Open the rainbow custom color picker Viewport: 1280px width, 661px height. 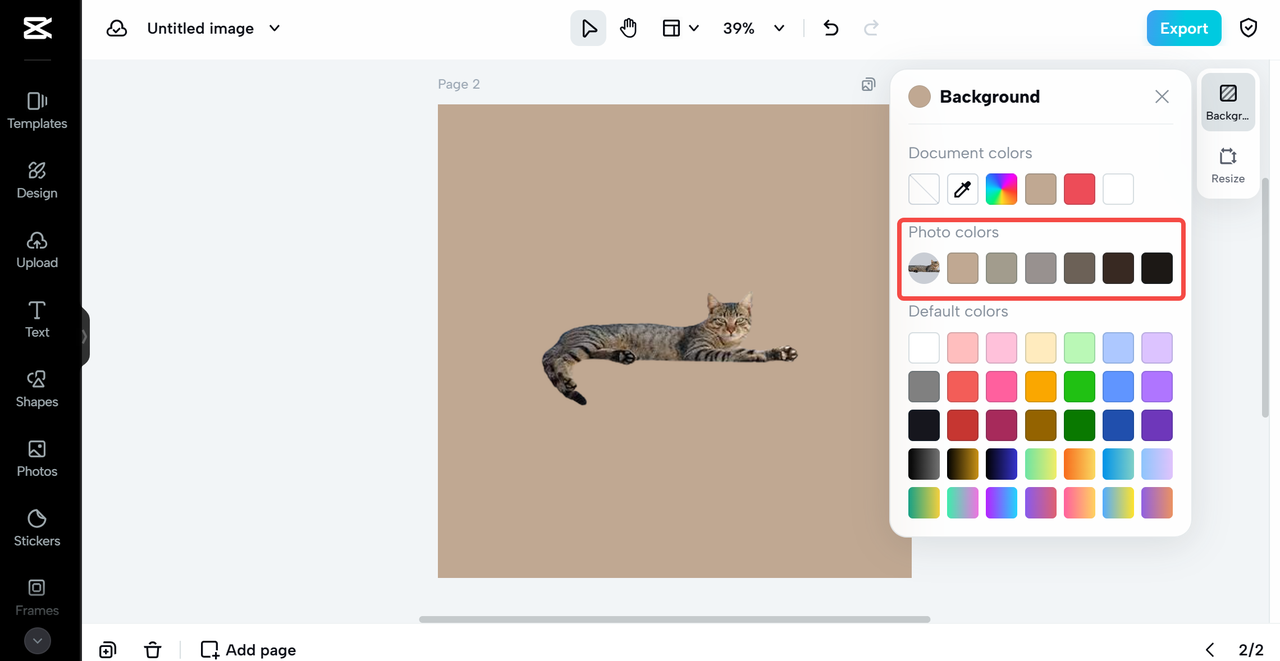pos(1002,189)
